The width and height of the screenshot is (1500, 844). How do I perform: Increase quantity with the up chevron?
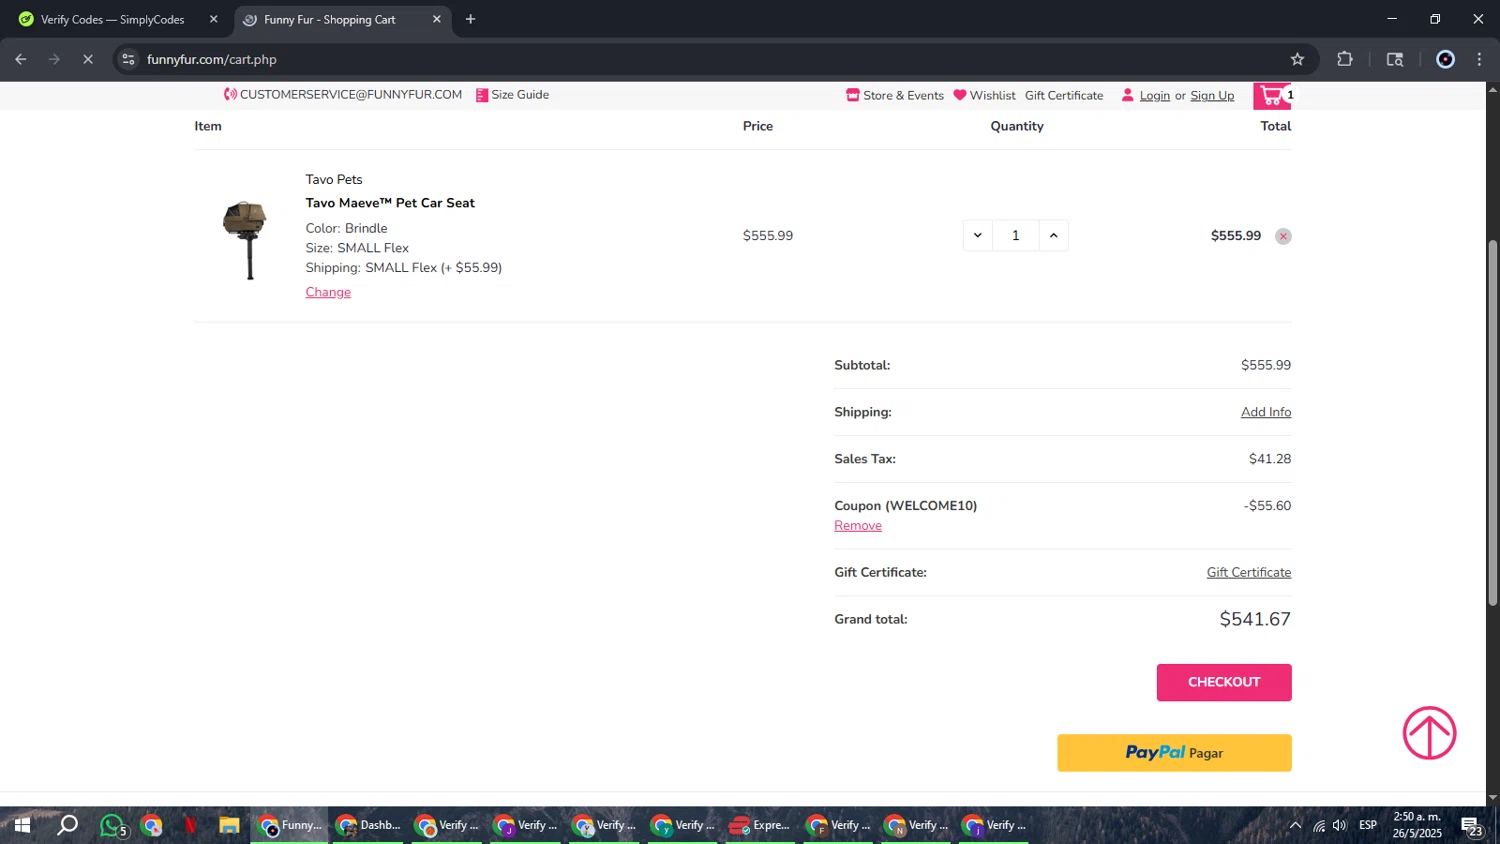point(1053,235)
